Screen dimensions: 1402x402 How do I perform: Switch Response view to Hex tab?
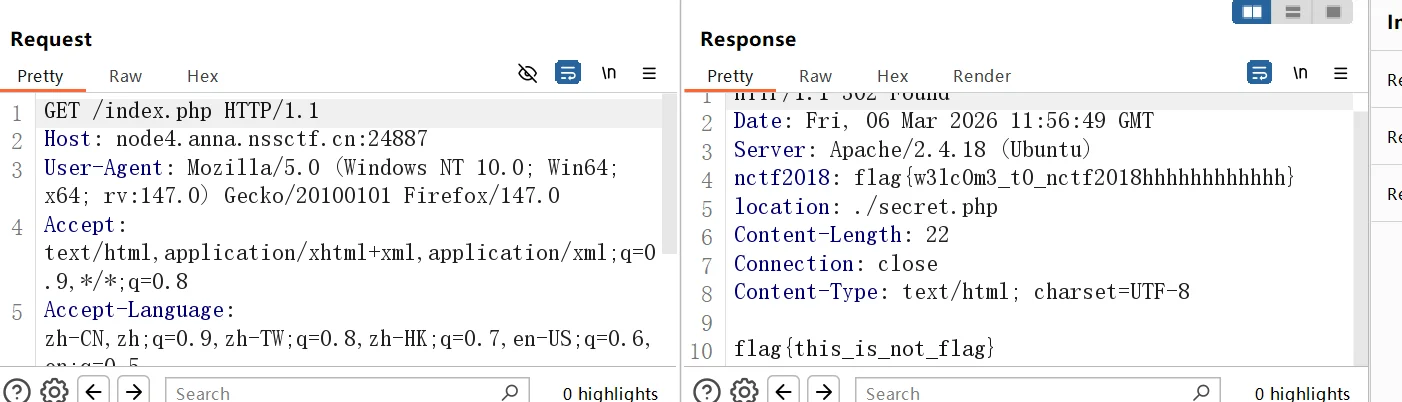coord(892,76)
